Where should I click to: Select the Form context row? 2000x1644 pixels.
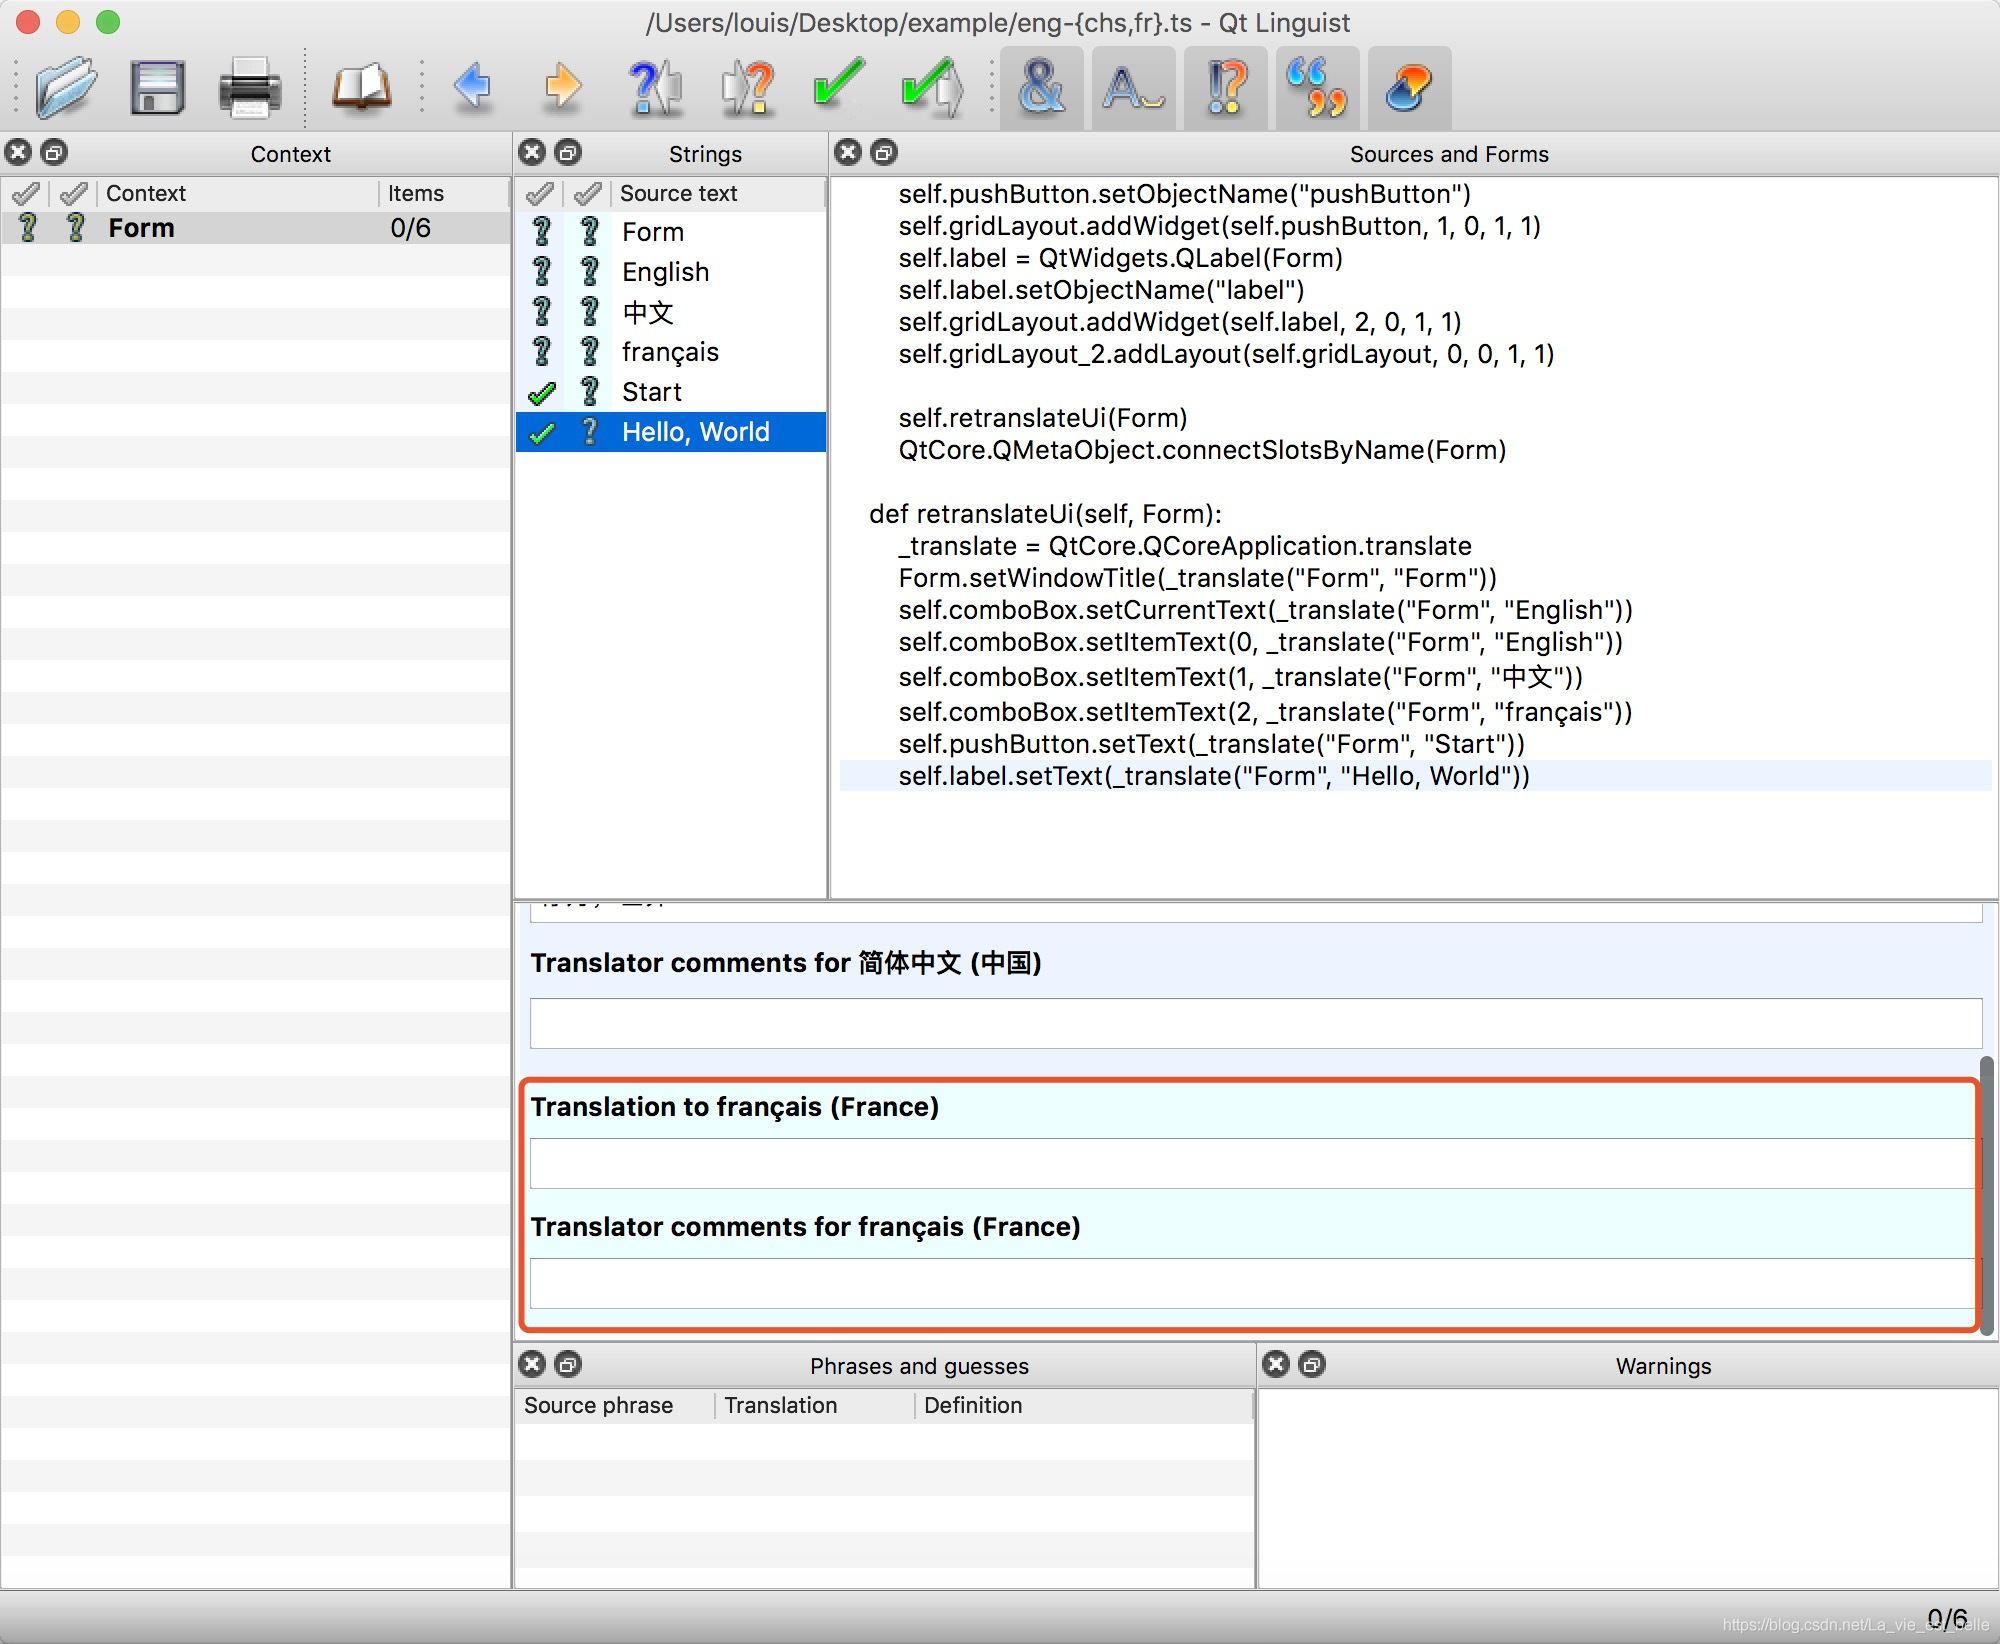[142, 229]
